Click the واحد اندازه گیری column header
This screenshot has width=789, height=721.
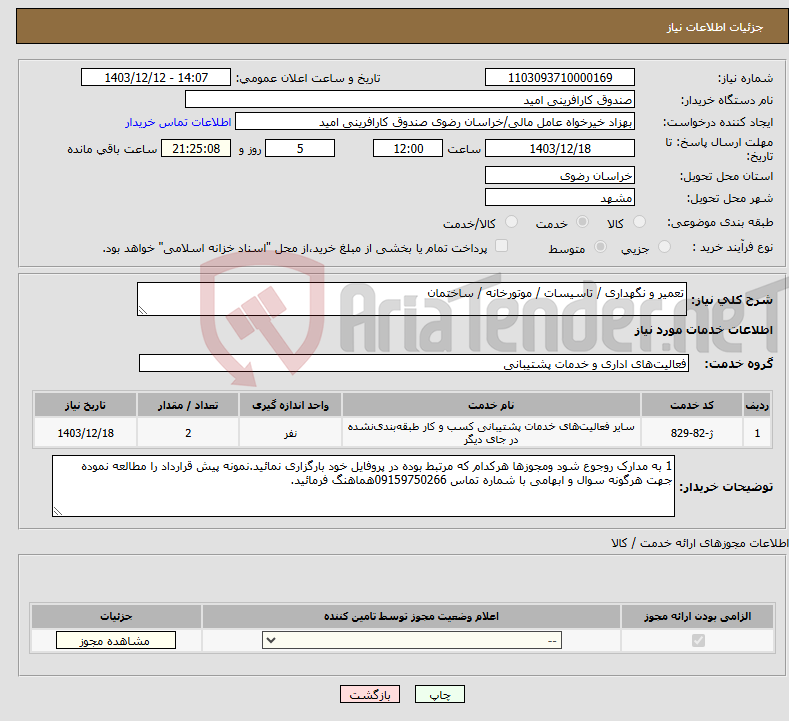pyautogui.click(x=290, y=405)
